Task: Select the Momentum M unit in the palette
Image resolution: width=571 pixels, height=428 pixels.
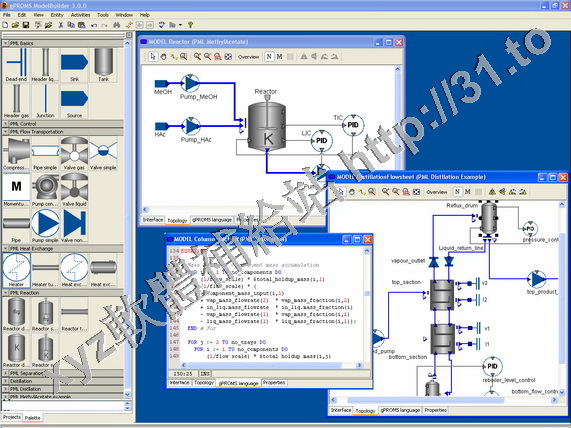Action: coord(16,190)
